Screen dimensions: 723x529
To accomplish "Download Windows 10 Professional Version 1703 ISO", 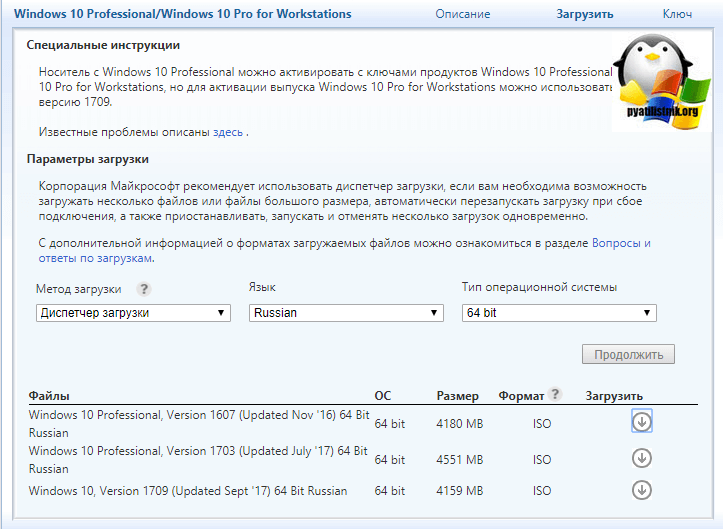I will click(641, 458).
